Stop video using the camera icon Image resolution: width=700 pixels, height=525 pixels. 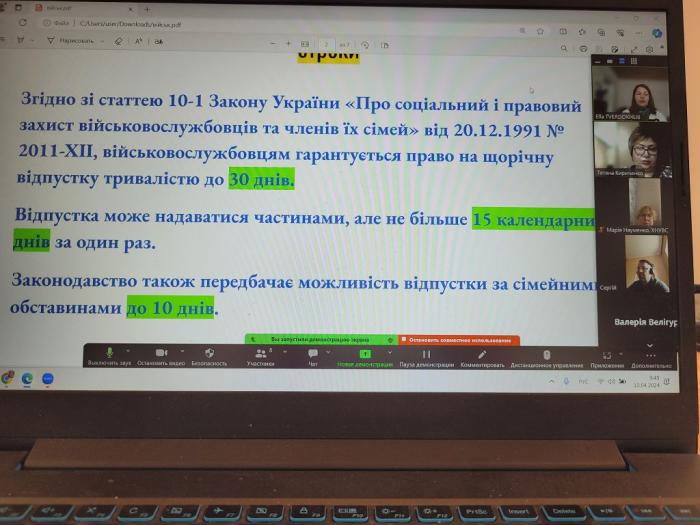point(160,353)
